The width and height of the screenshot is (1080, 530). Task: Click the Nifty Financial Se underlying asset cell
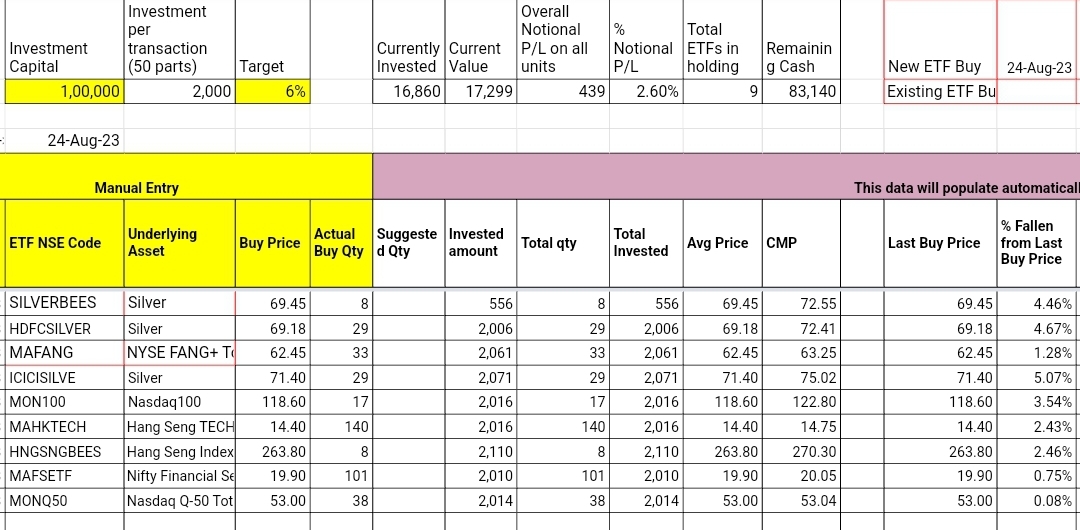(x=180, y=476)
